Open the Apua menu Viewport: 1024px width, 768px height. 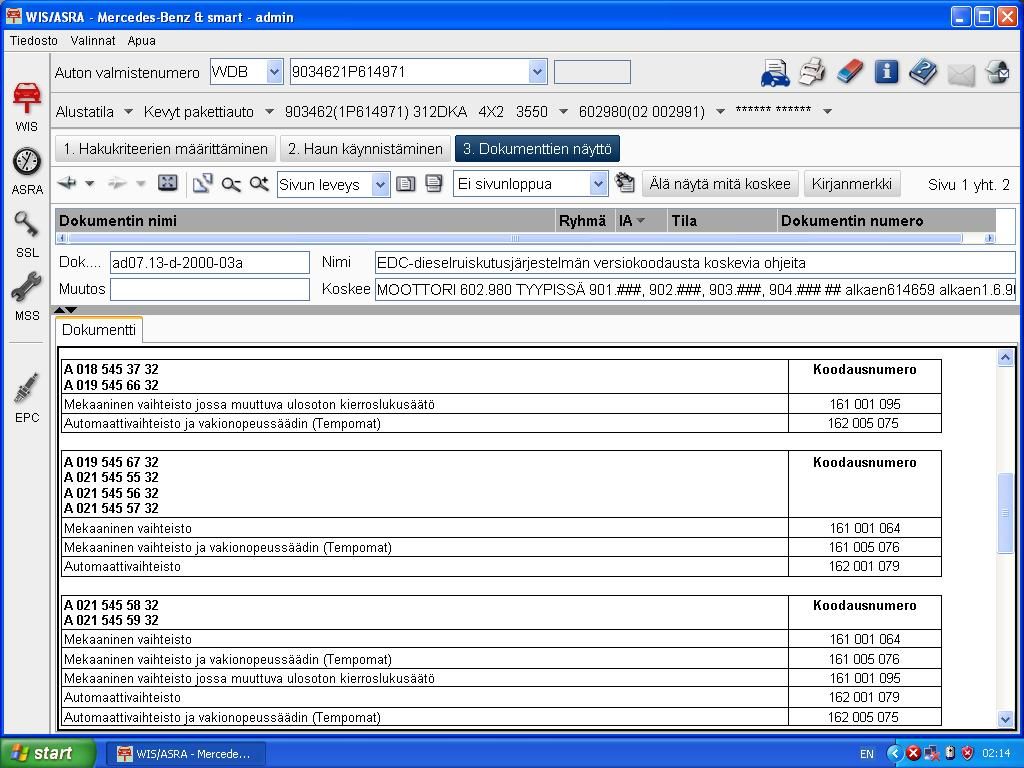pyautogui.click(x=142, y=40)
